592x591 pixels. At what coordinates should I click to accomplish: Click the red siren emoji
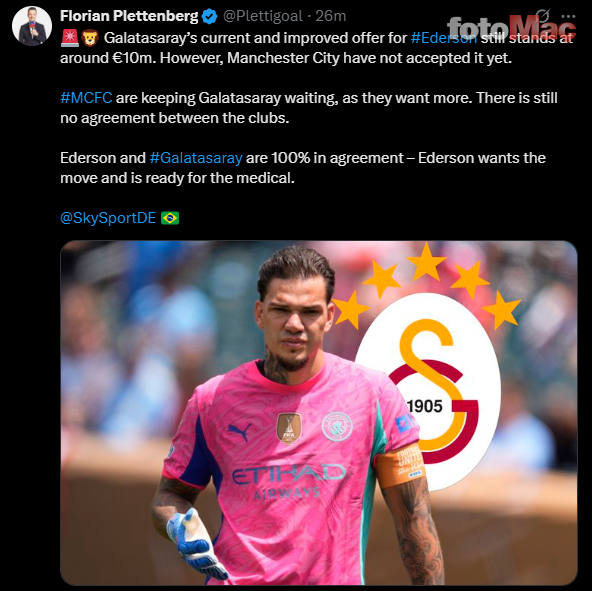[x=69, y=38]
